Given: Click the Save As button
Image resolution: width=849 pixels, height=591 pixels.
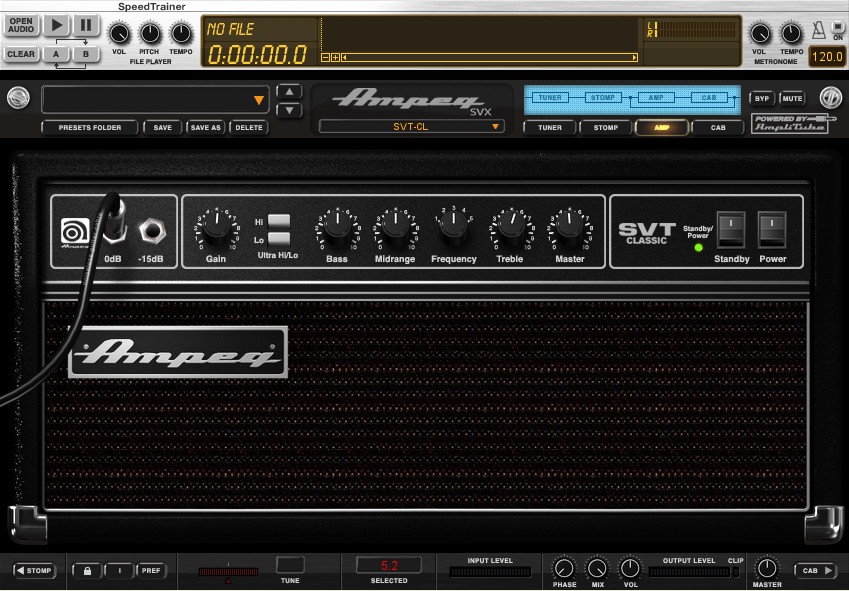Looking at the screenshot, I should 206,128.
